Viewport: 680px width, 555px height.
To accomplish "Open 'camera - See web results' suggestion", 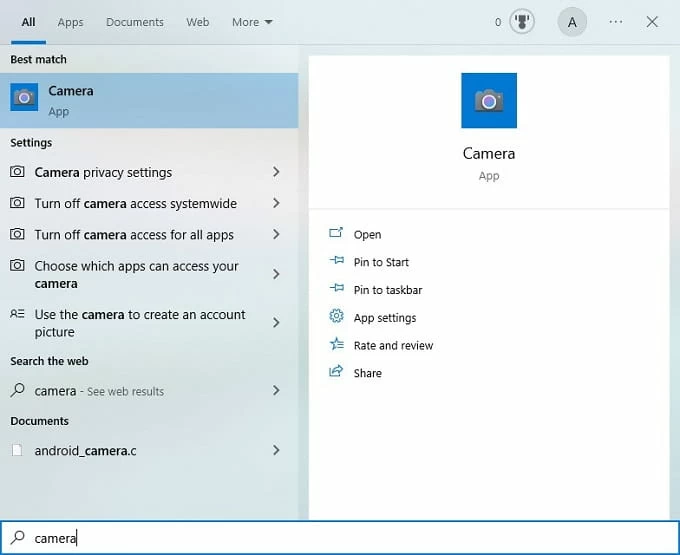I will pos(100,391).
